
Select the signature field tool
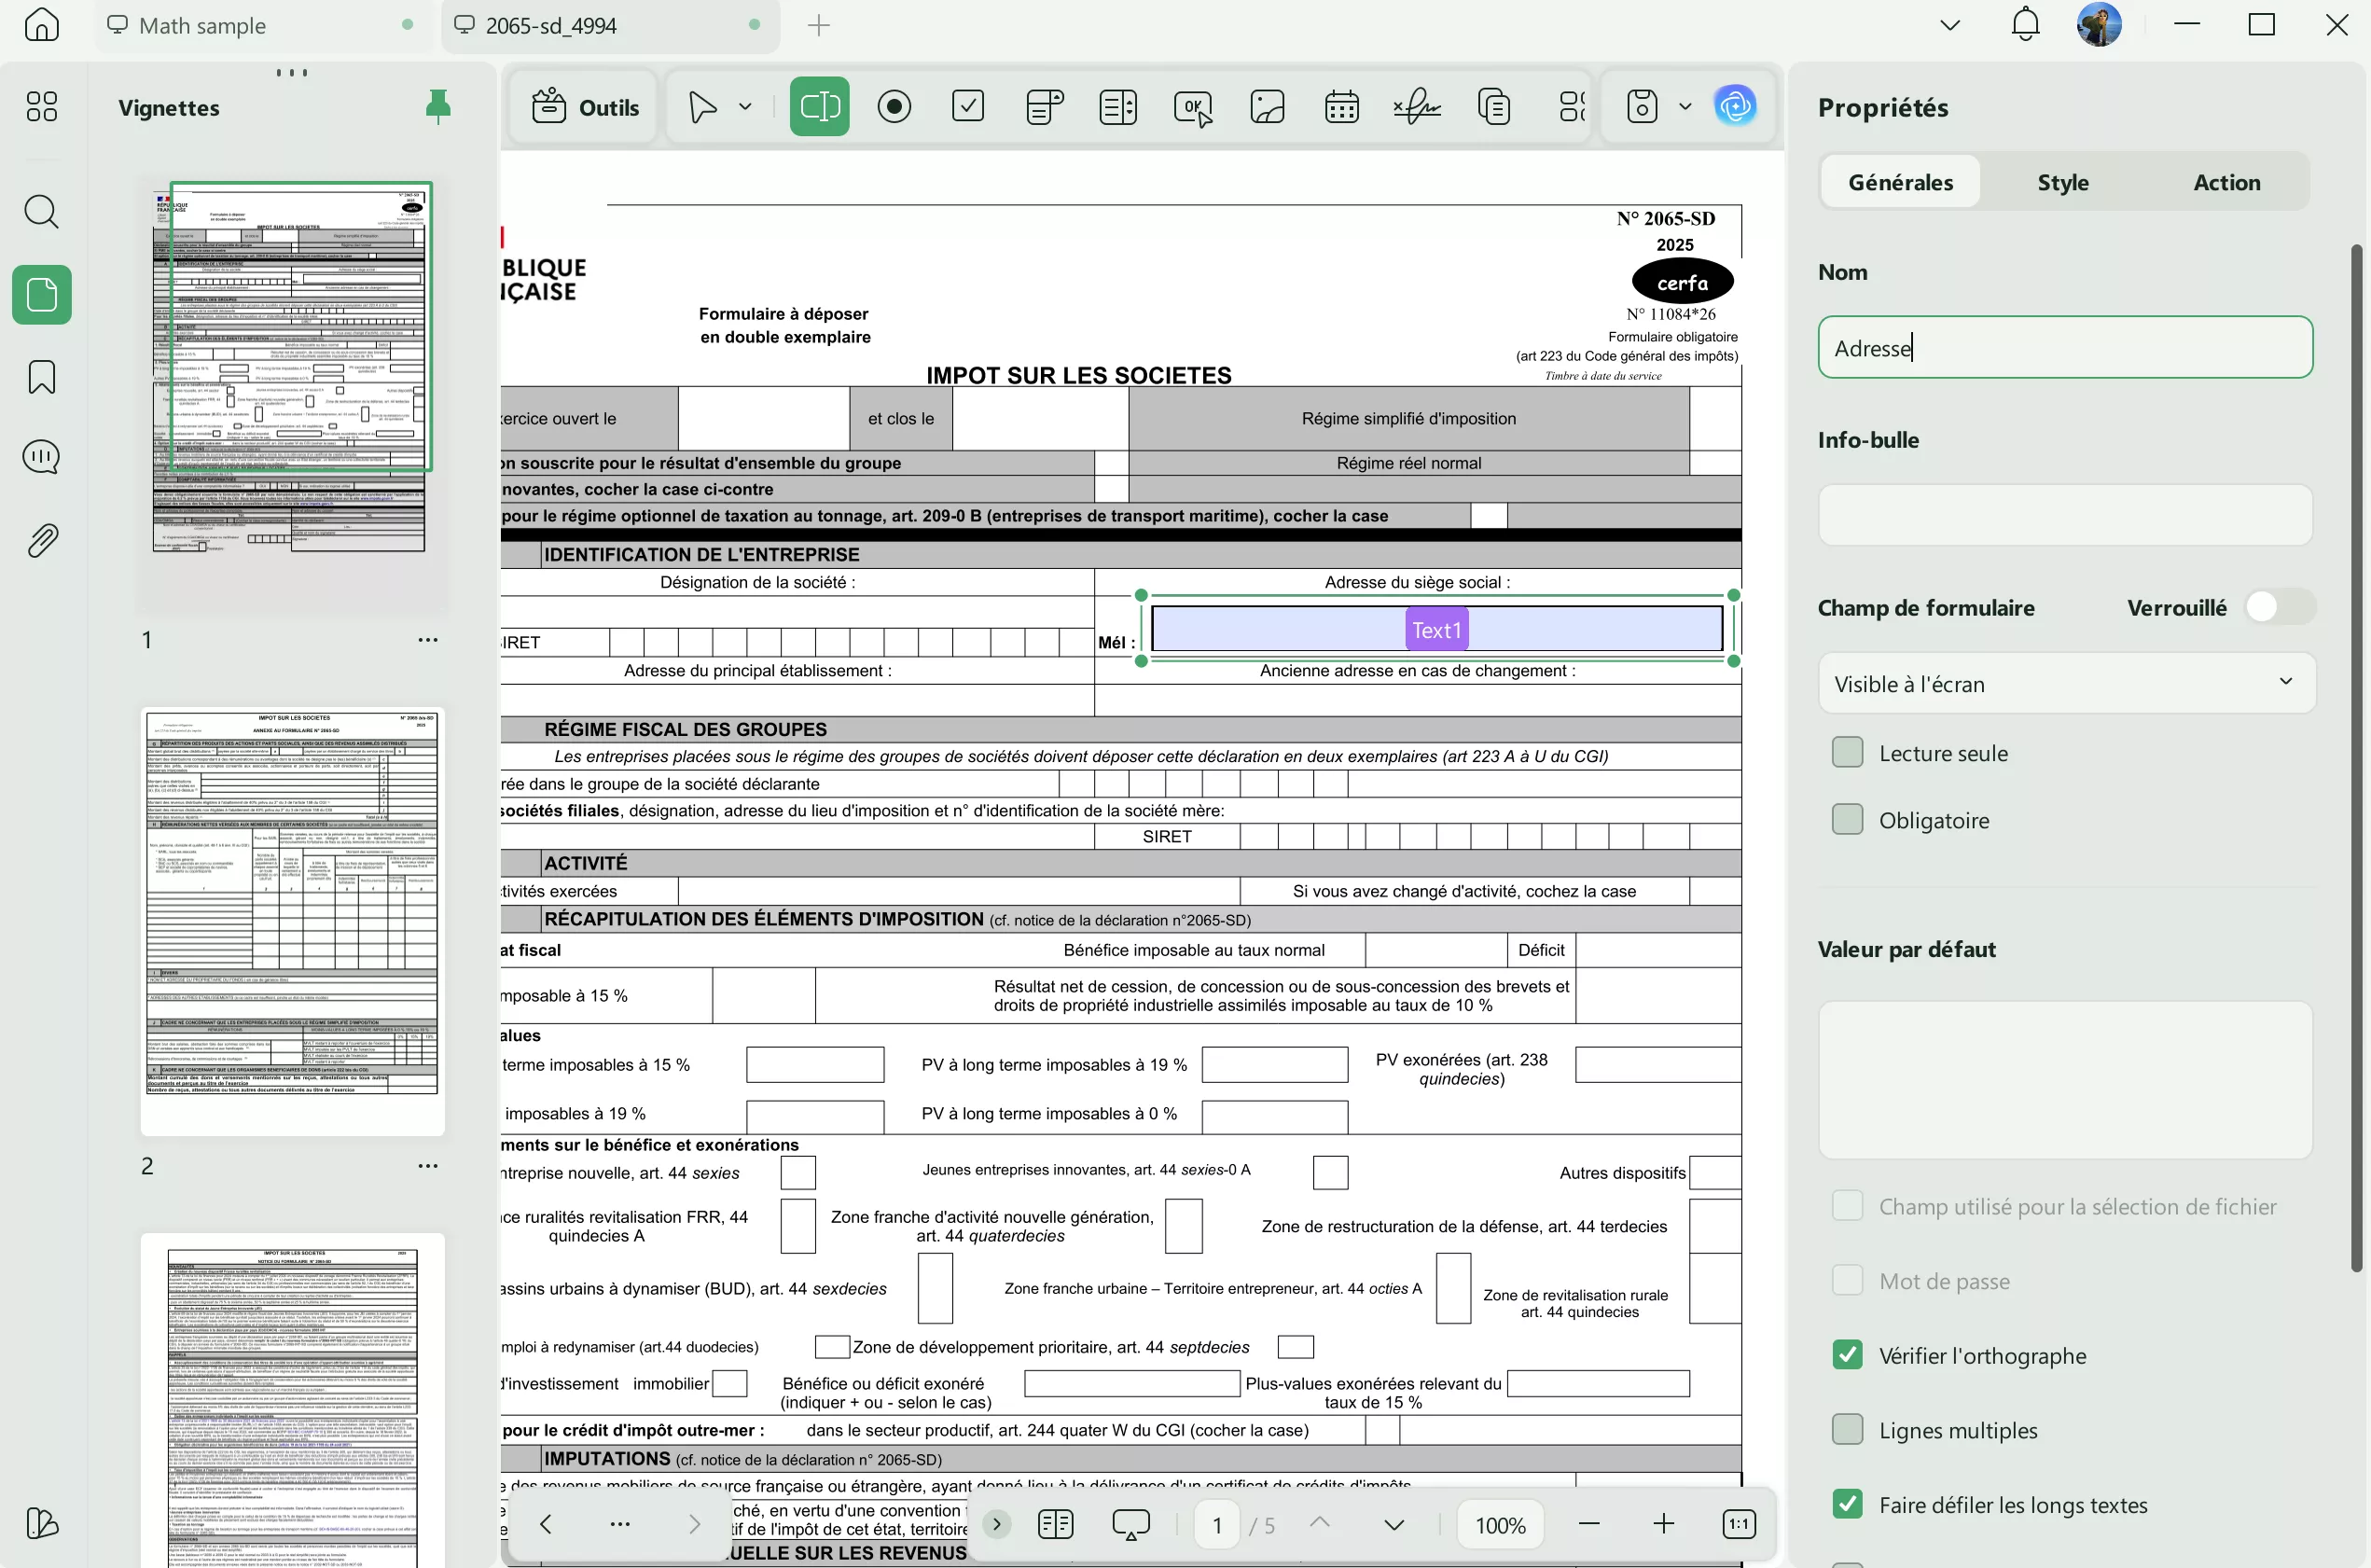[1417, 106]
